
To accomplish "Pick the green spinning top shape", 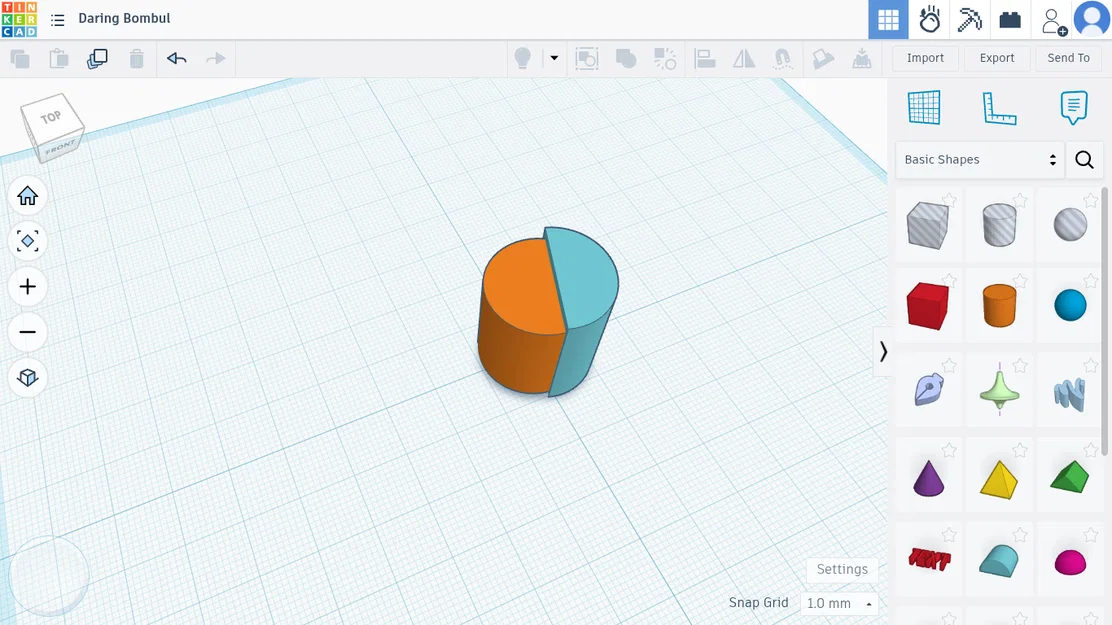I will [x=999, y=389].
